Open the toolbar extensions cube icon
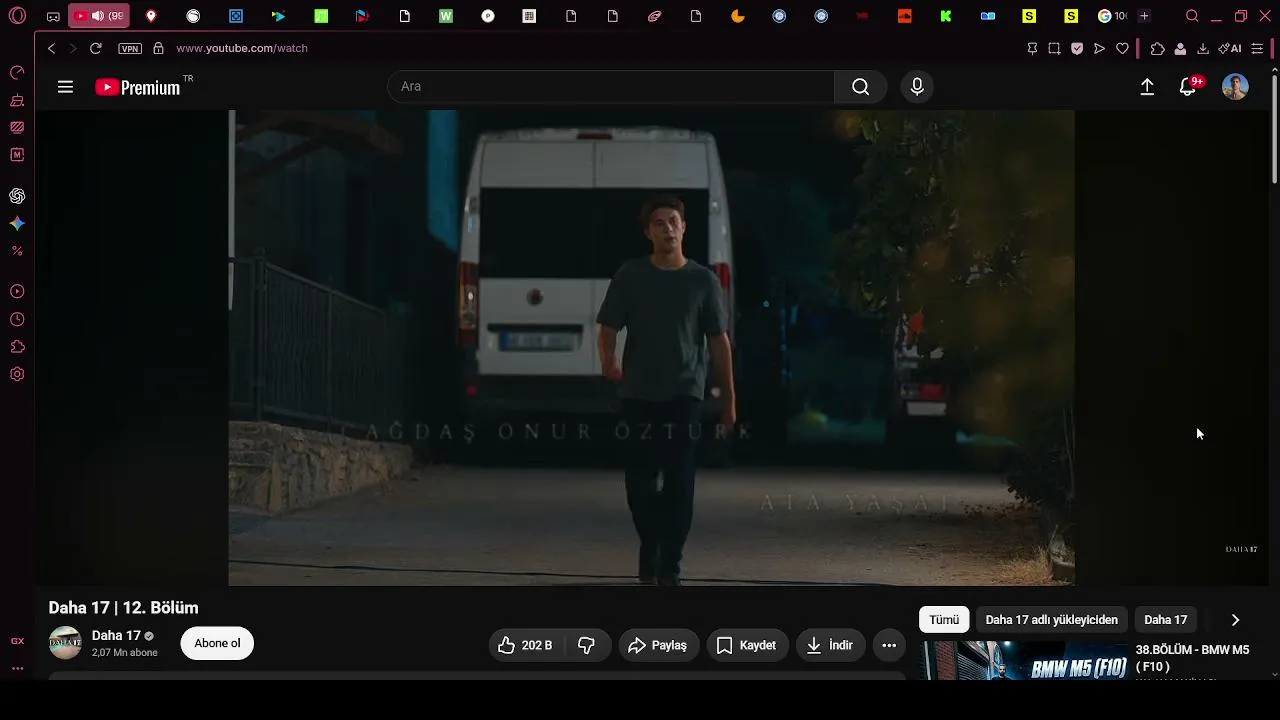The width and height of the screenshot is (1280, 720). click(x=1158, y=48)
